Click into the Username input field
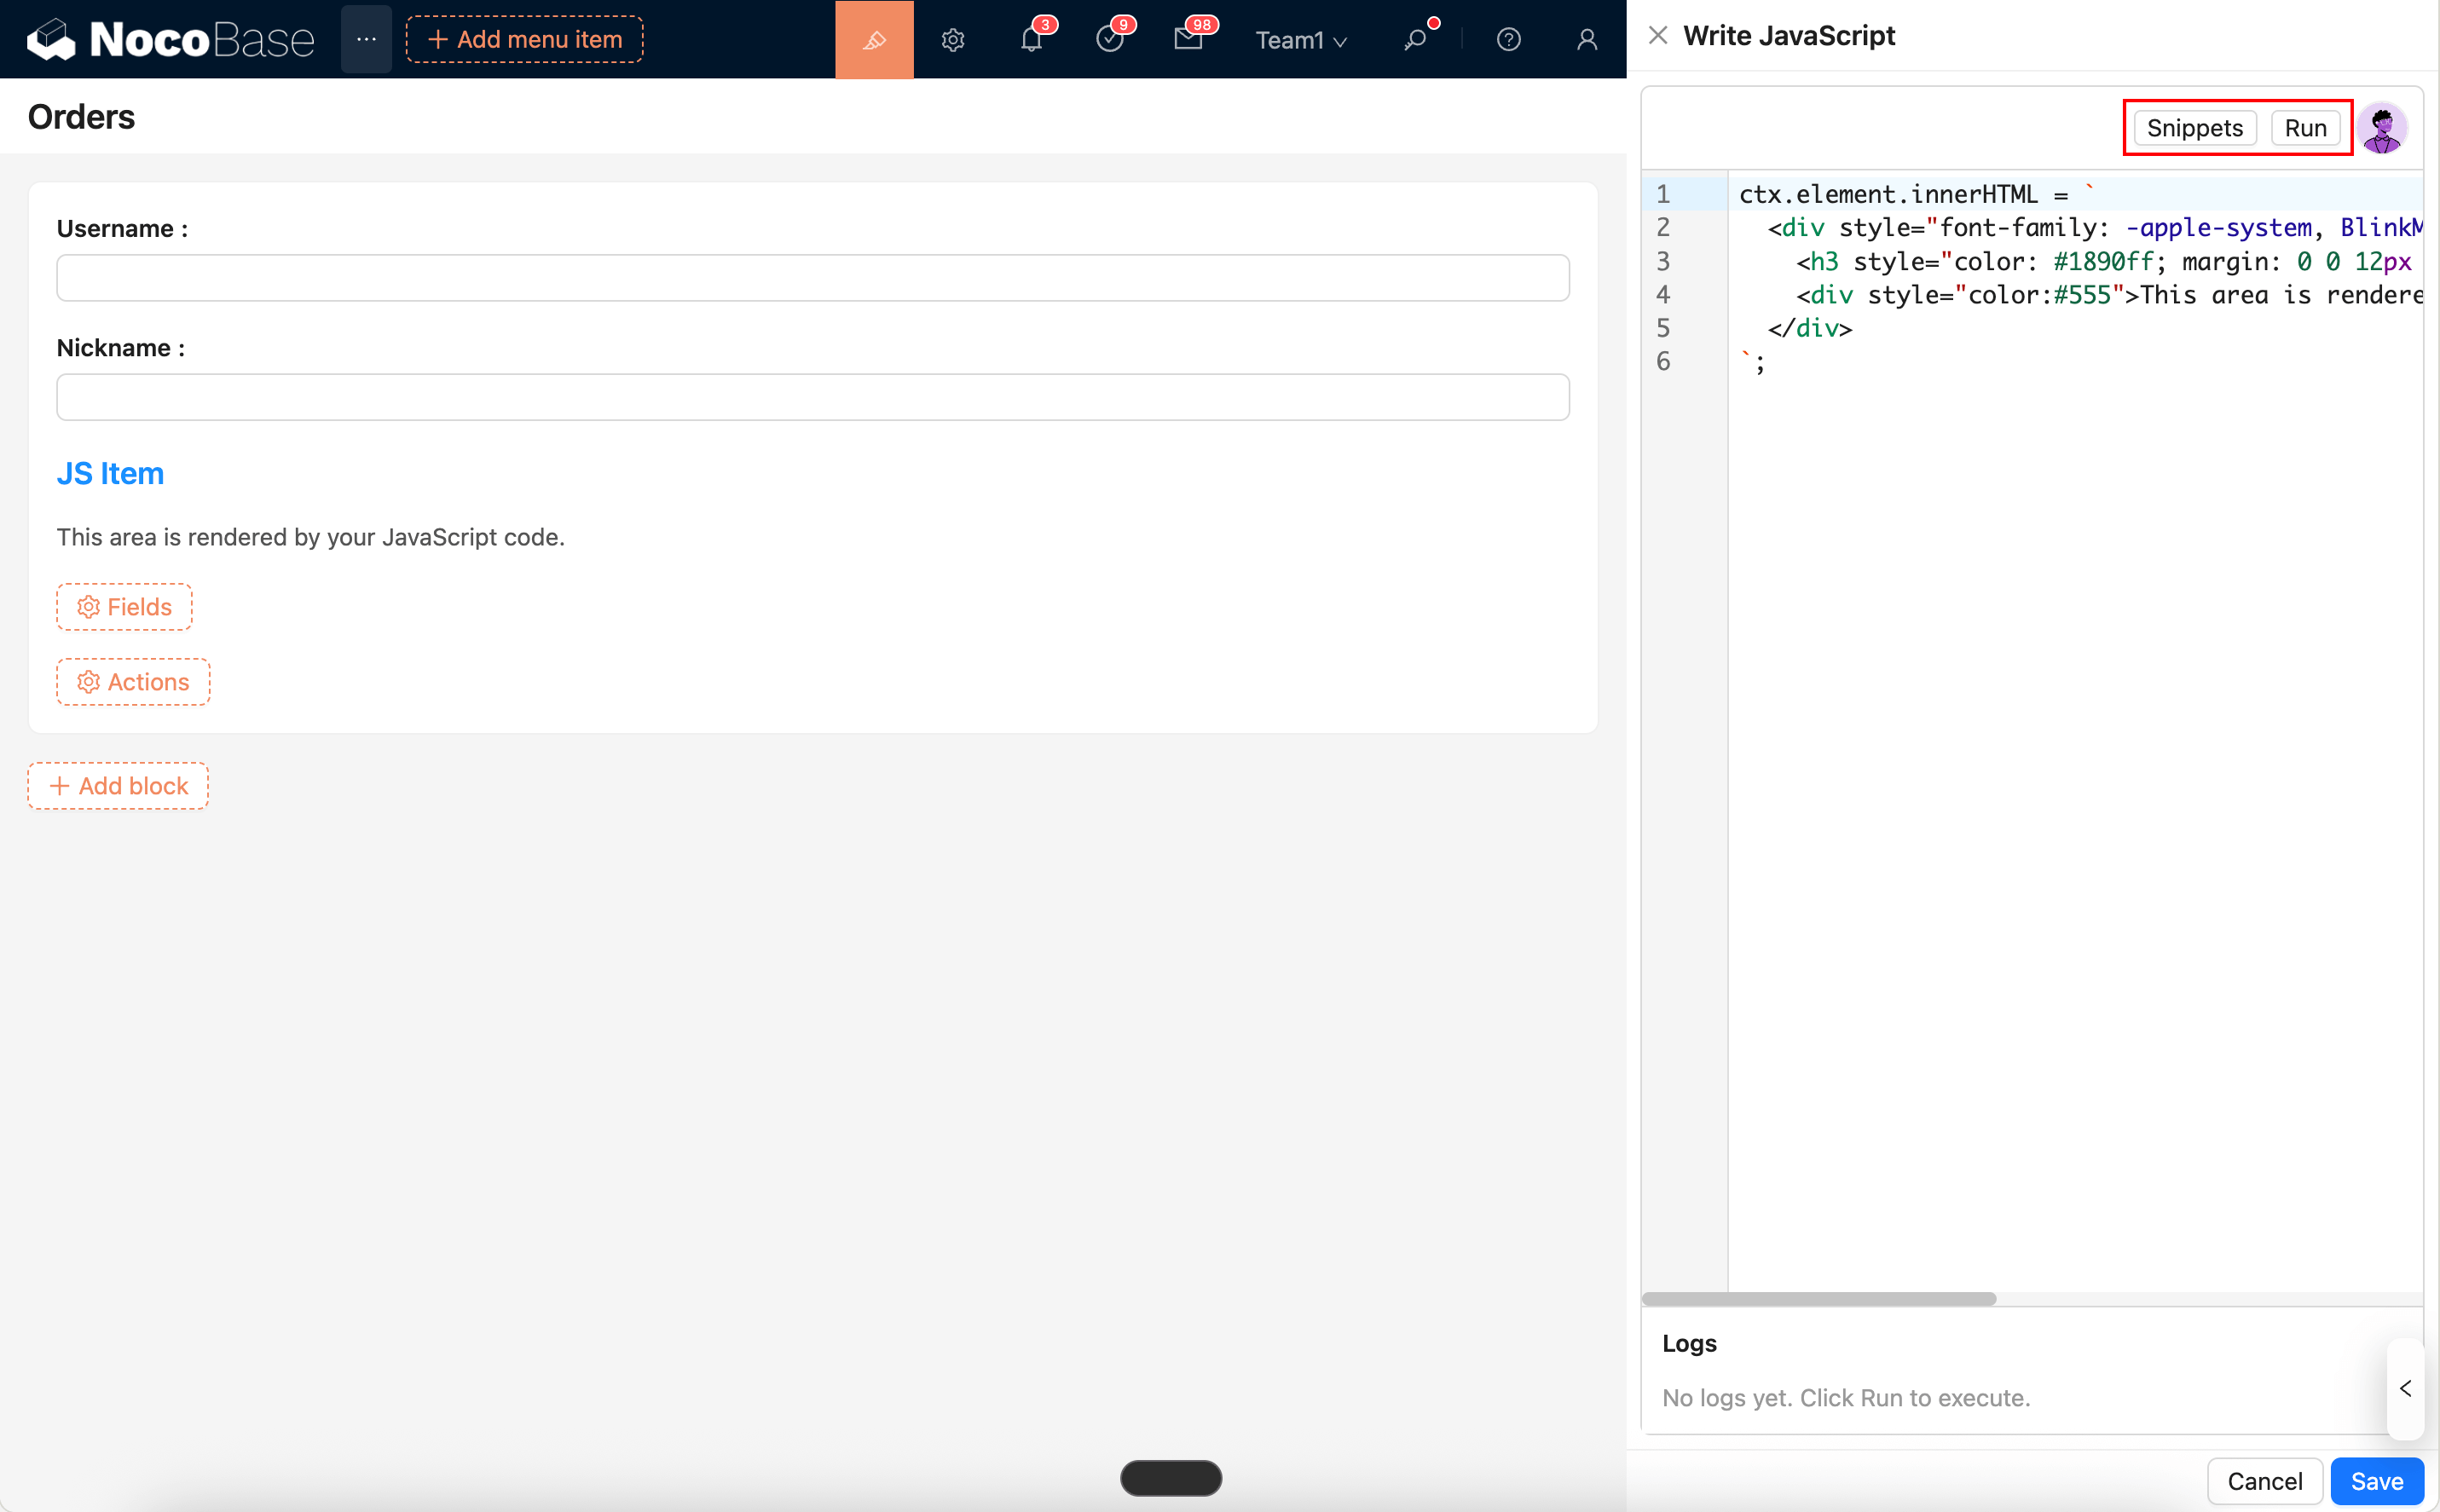 click(x=812, y=278)
